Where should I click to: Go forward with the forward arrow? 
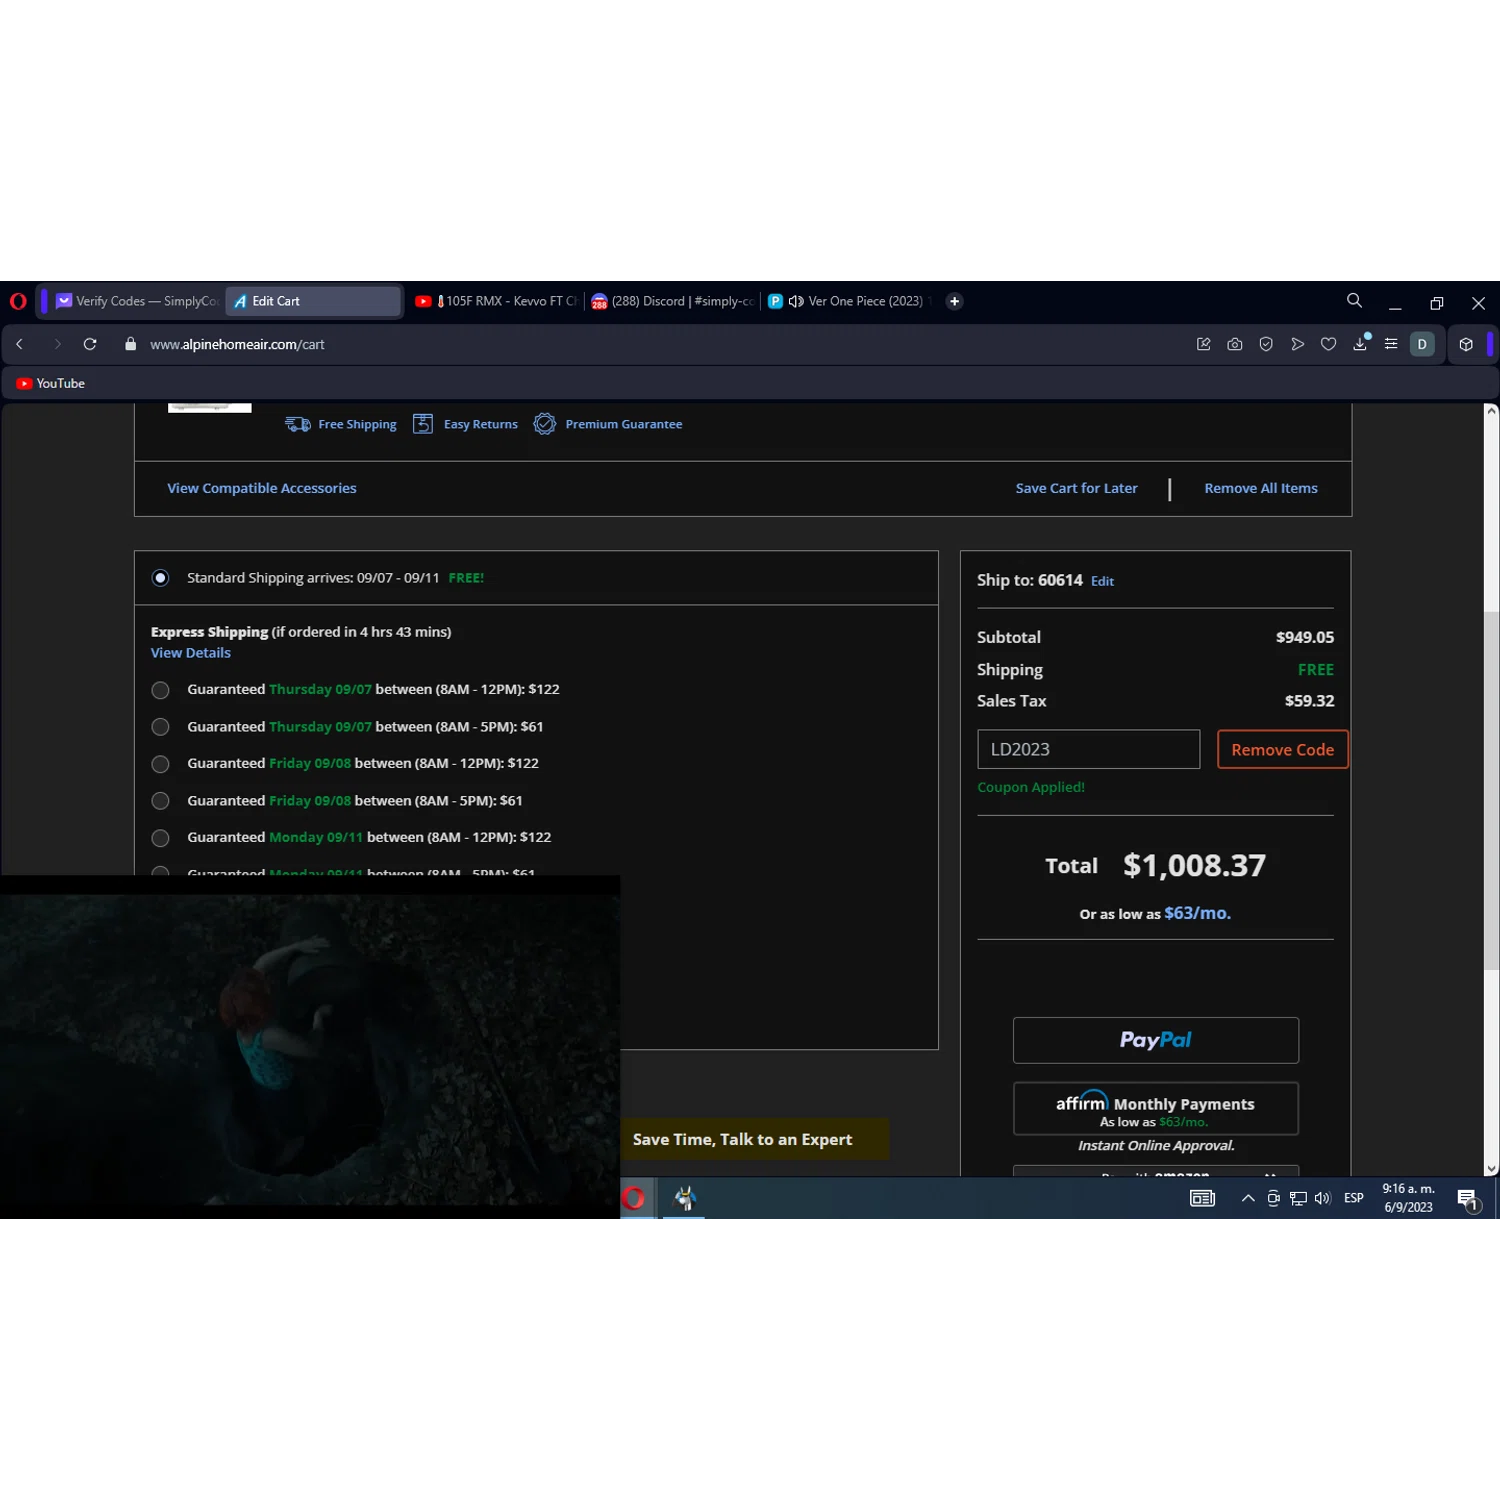click(x=57, y=344)
